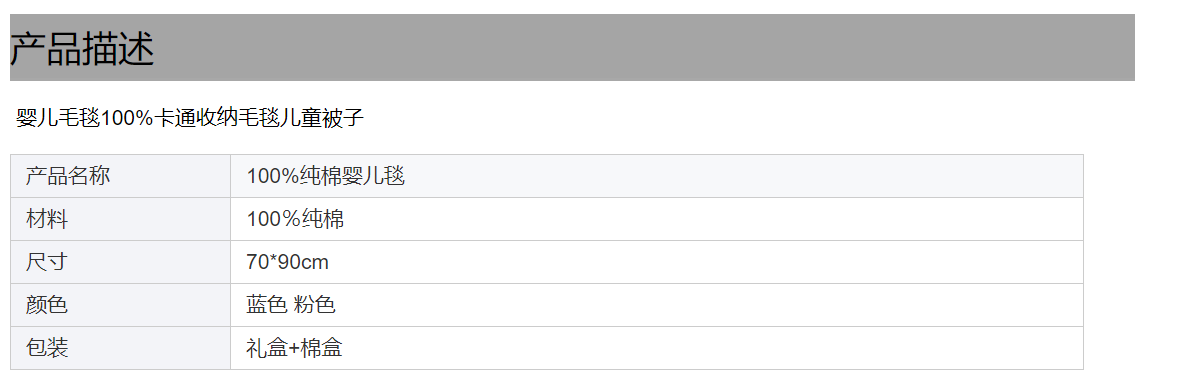Click the 尺寸 label cell
1180x378 pixels.
[120, 262]
